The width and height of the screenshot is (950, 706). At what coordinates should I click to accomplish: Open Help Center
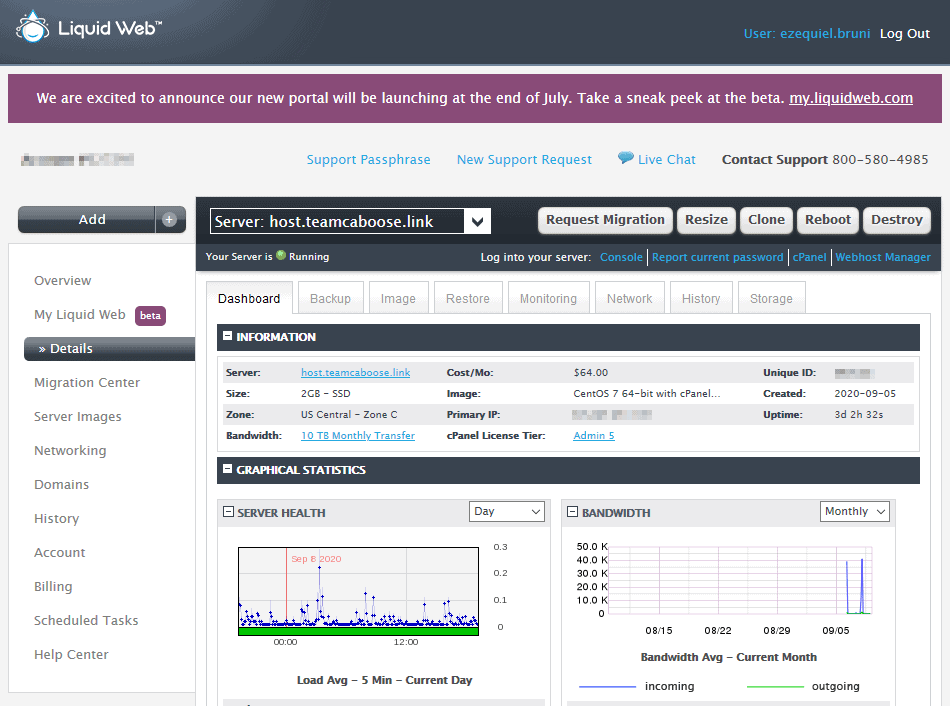point(71,654)
